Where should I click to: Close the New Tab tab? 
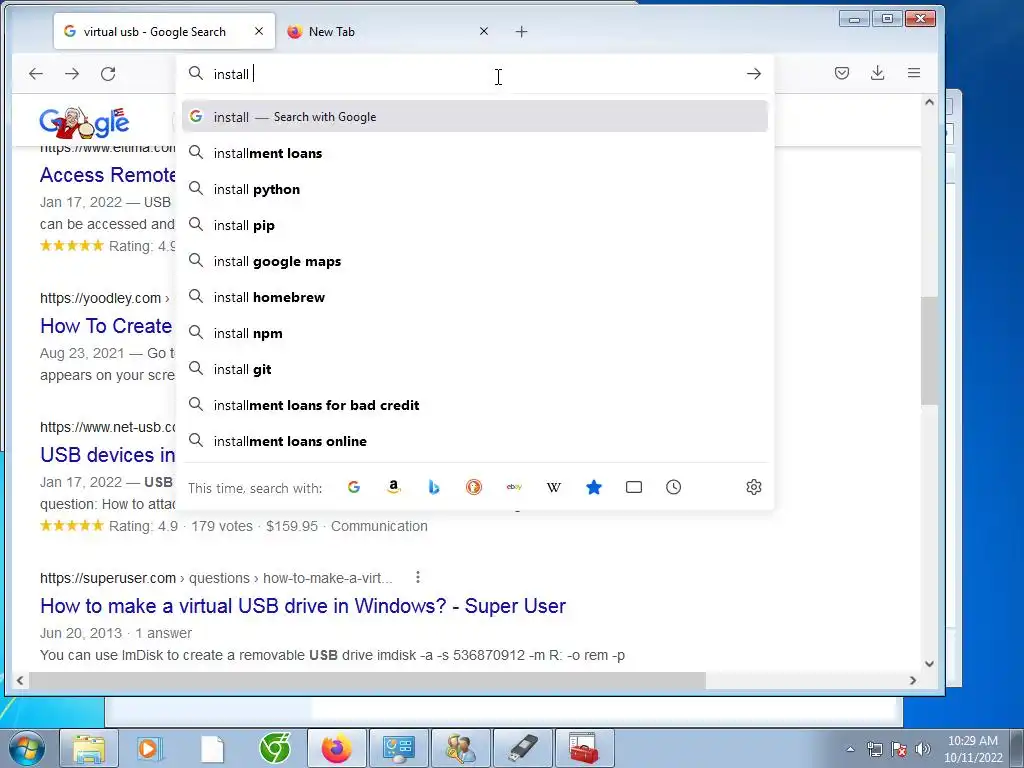click(x=484, y=31)
